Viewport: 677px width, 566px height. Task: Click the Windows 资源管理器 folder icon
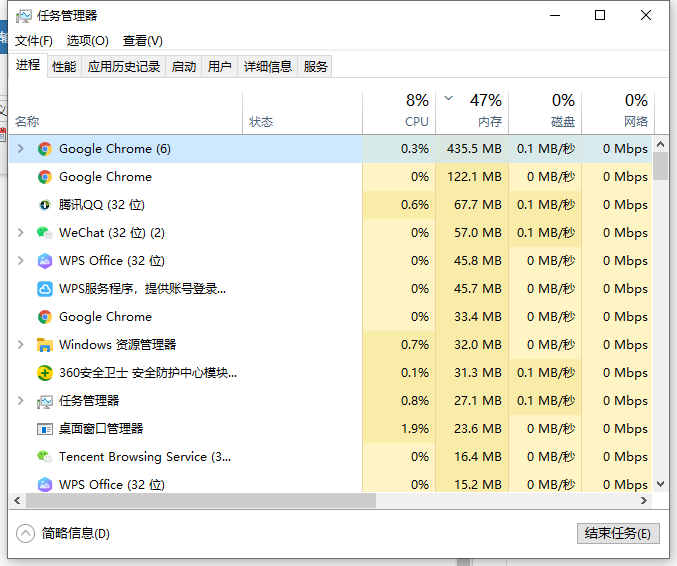click(x=44, y=345)
